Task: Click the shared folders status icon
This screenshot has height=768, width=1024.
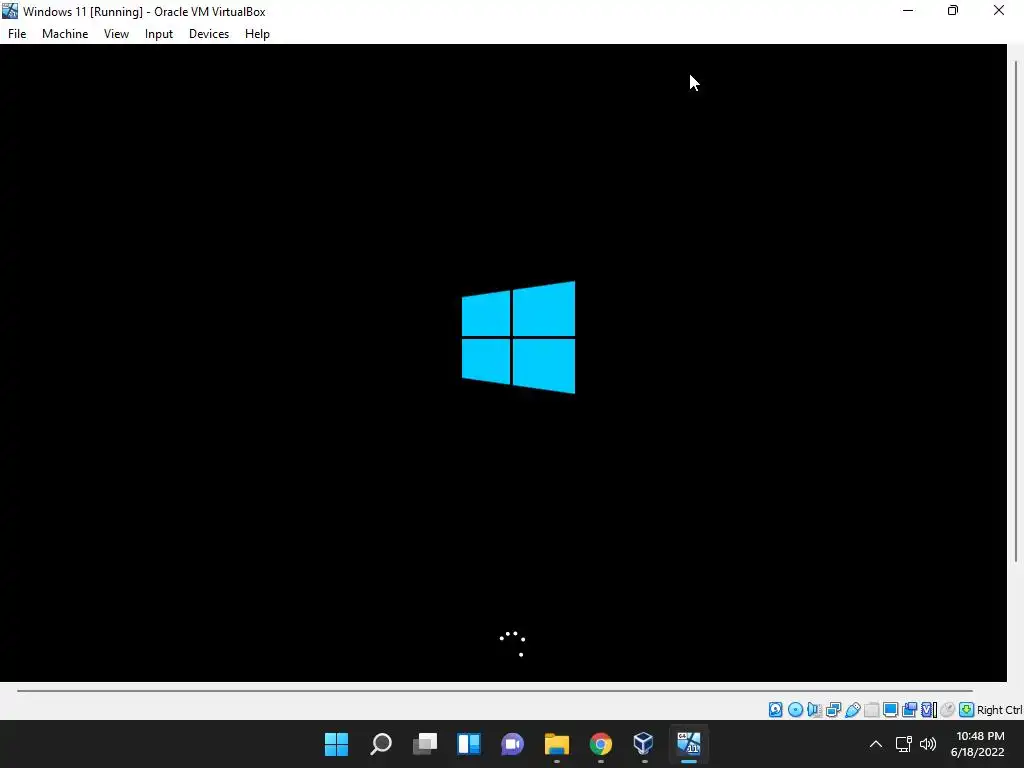Action: 871,709
